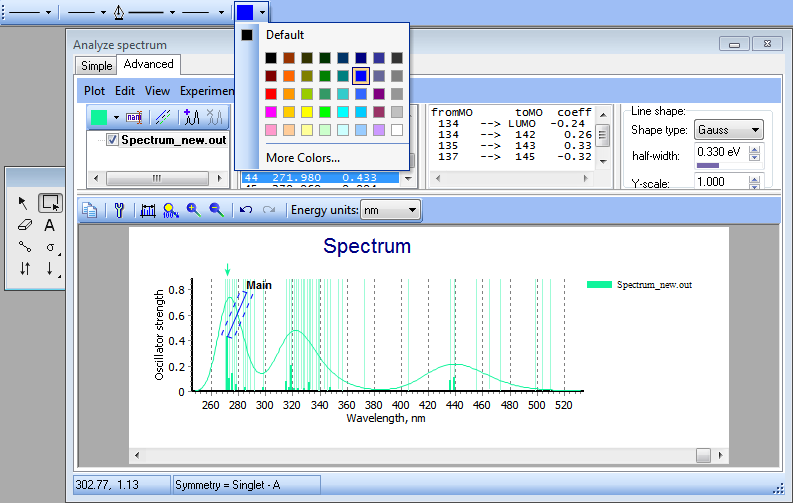
Task: Click the redo arrow icon
Action: (269, 209)
